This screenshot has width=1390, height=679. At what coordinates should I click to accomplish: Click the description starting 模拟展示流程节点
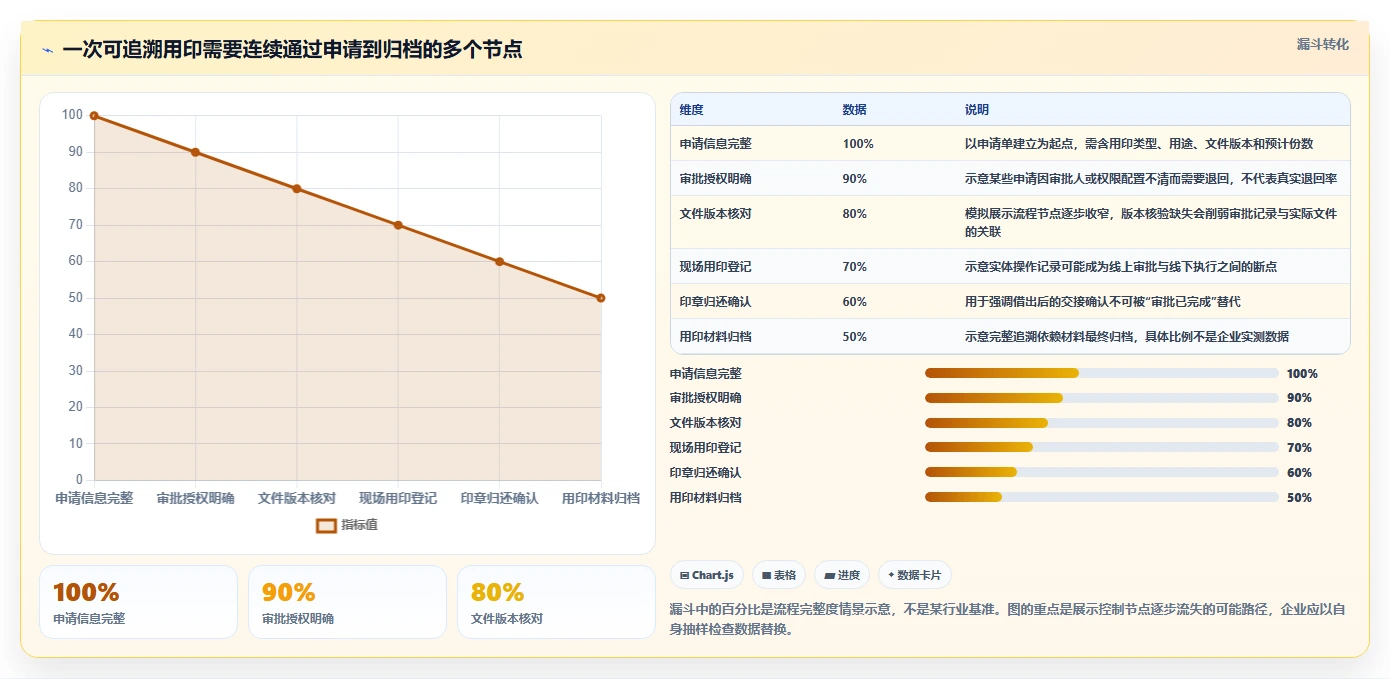tap(1151, 222)
